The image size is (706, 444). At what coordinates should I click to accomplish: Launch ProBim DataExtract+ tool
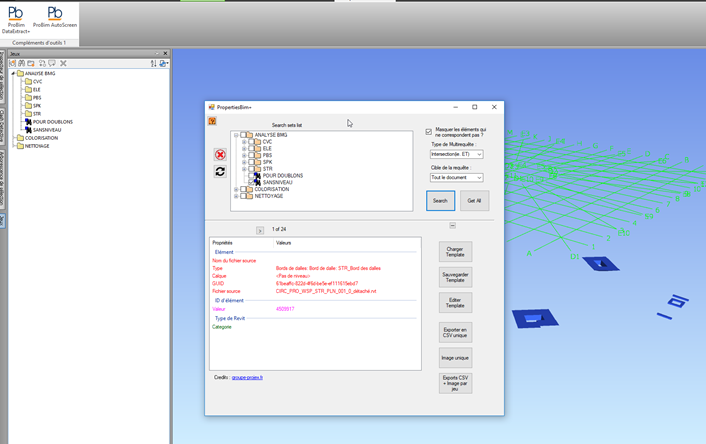16,20
